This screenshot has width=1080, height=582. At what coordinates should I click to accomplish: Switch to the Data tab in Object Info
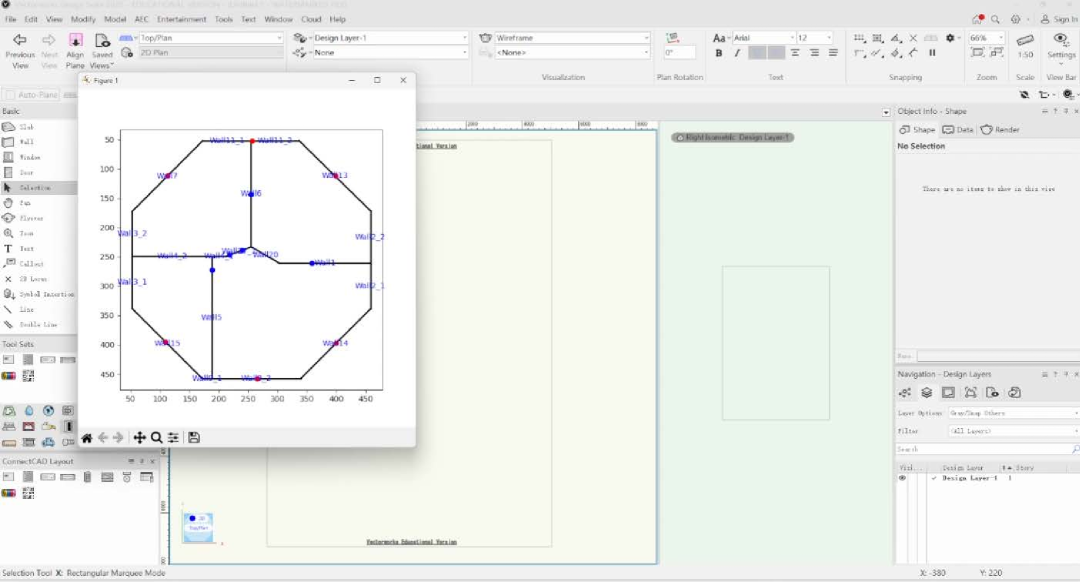(958, 130)
